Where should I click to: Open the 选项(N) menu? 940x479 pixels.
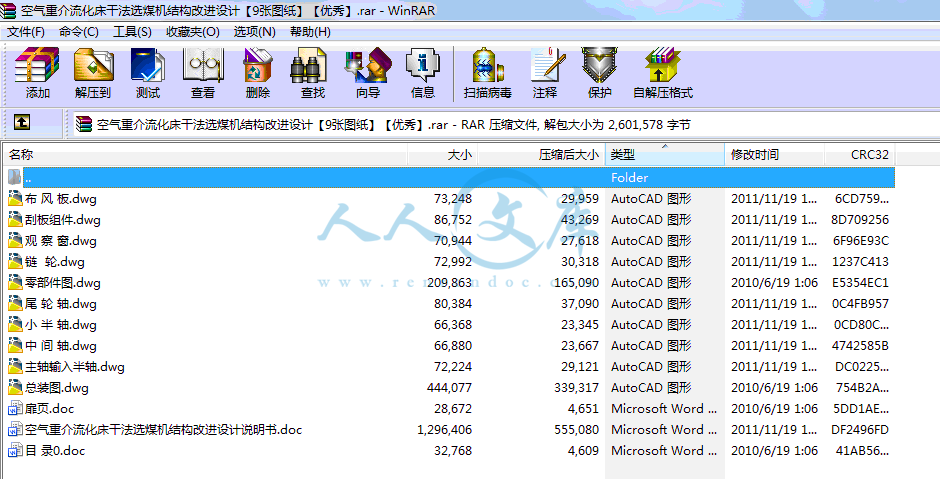point(254,32)
